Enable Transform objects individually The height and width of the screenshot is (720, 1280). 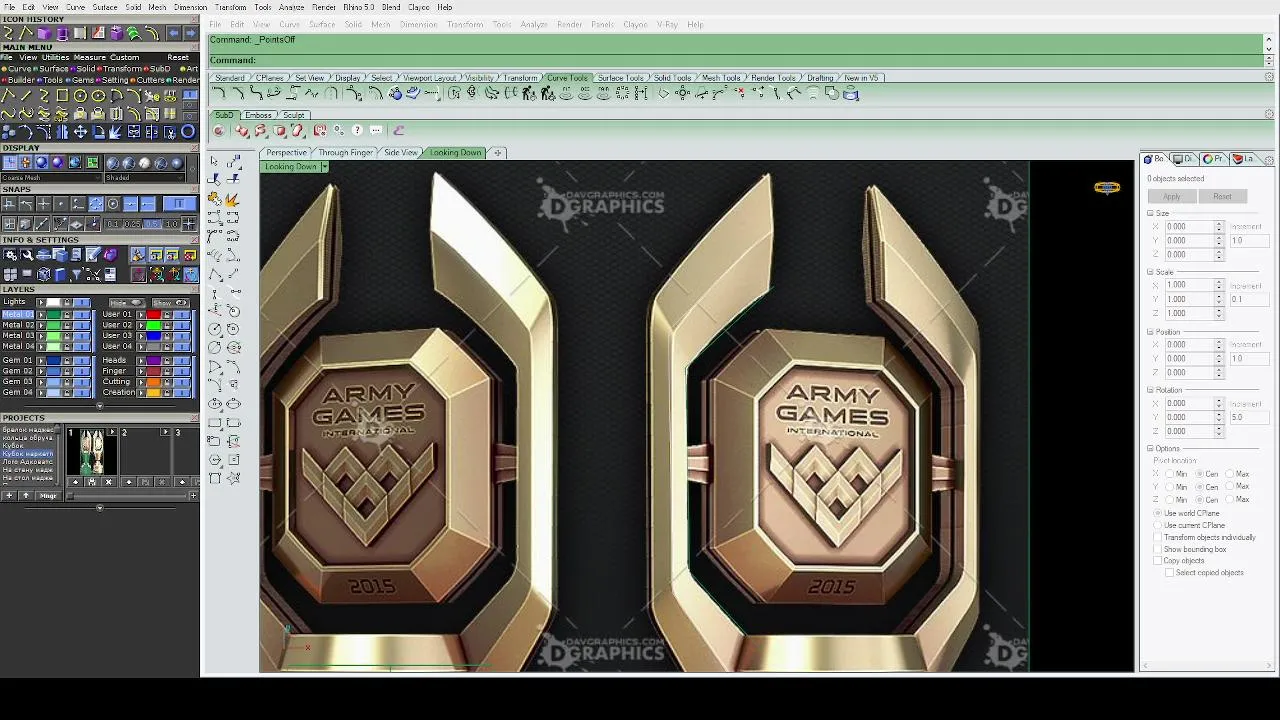pyautogui.click(x=1158, y=537)
